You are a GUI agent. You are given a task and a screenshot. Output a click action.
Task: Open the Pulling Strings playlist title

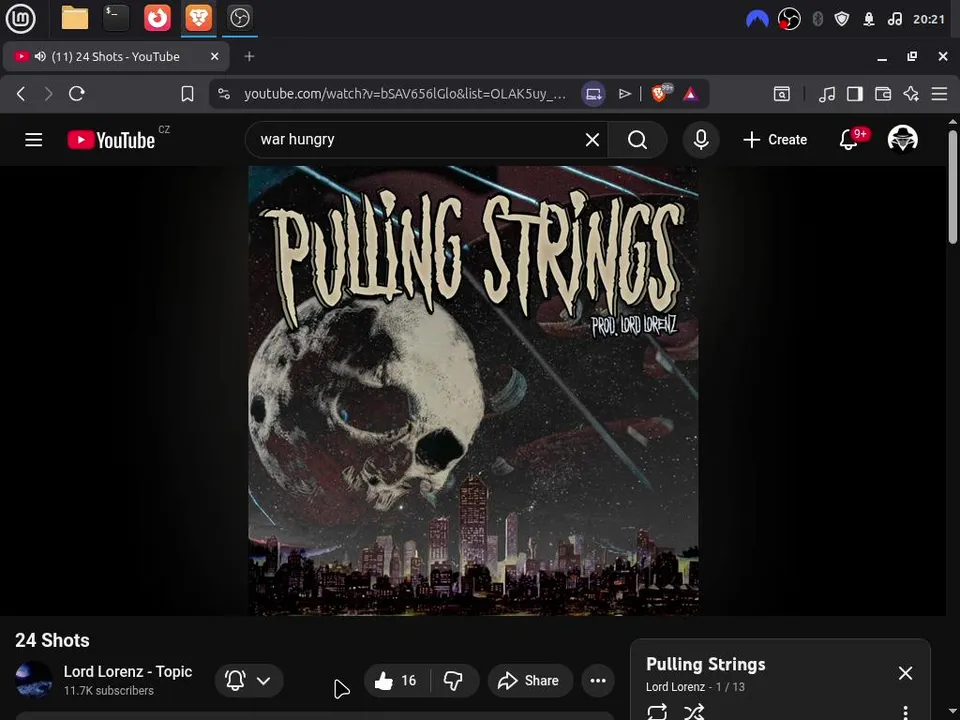[705, 664]
